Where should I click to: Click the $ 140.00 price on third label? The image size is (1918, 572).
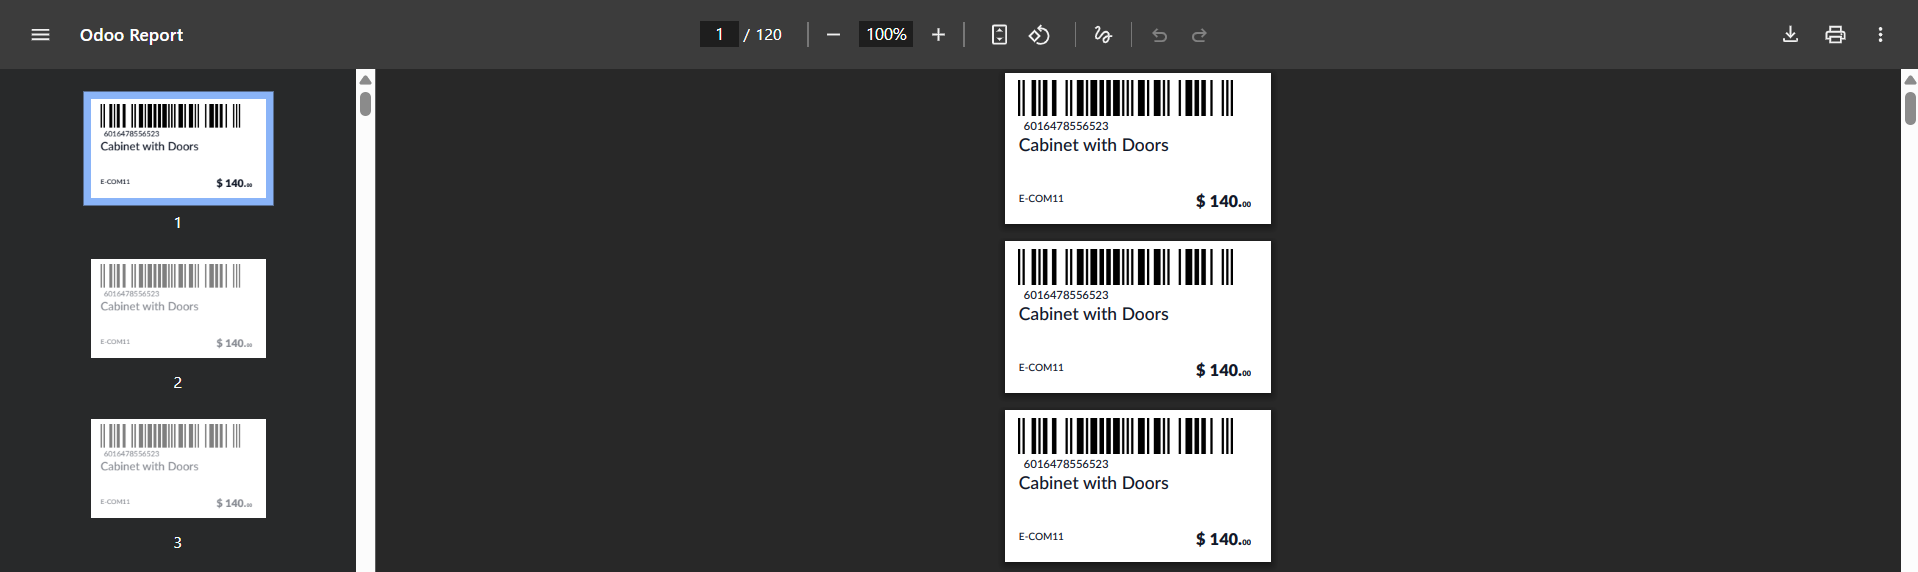click(1223, 539)
